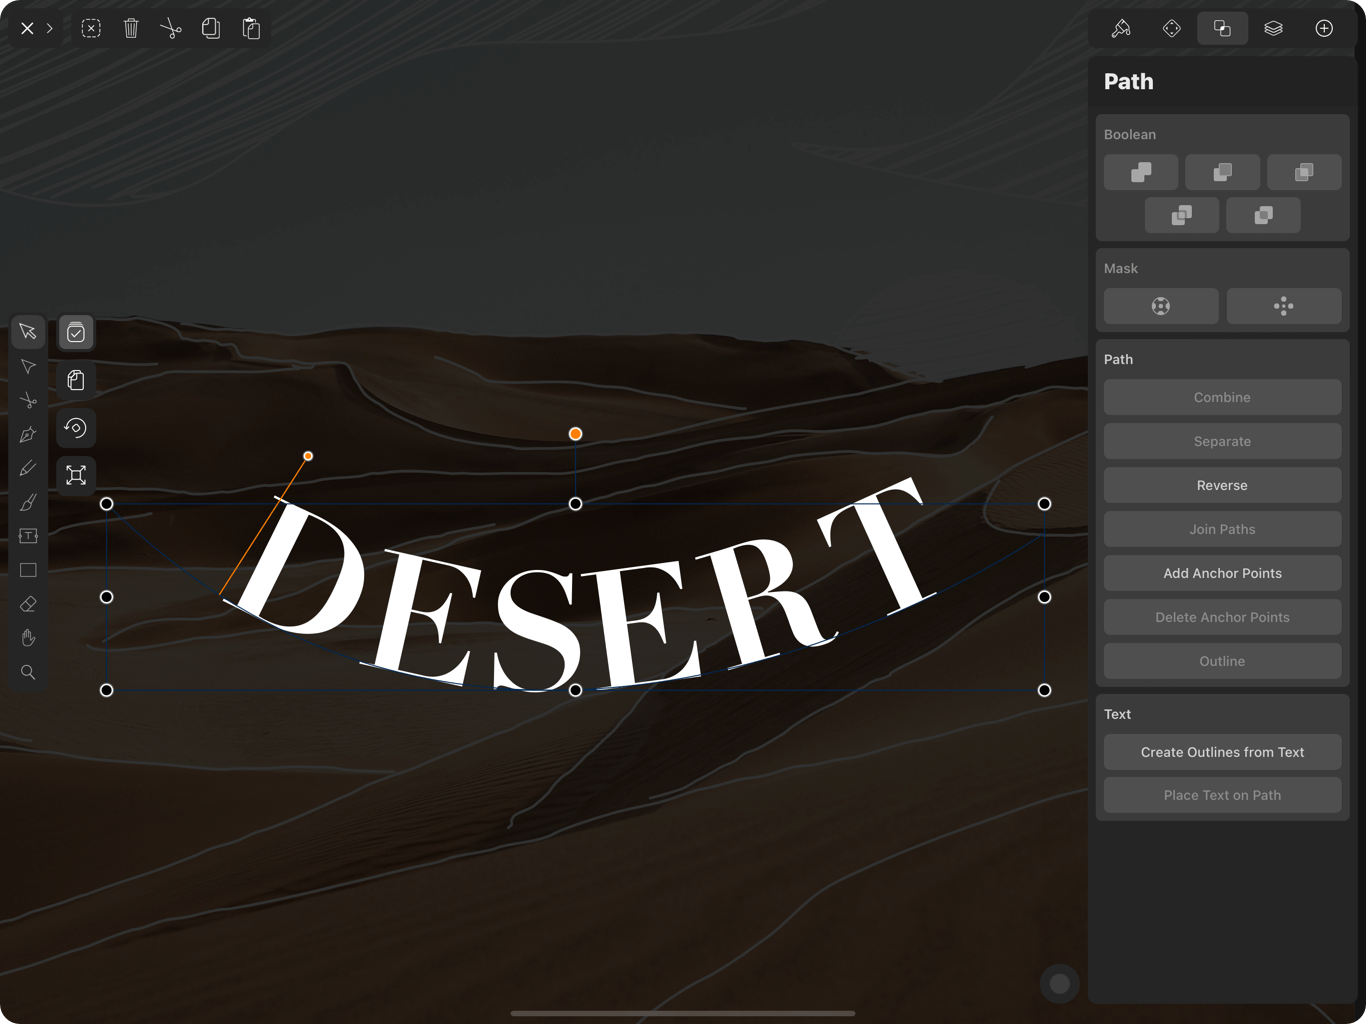Click the Combine button
Screen dimensions: 1366x1024
click(1222, 397)
